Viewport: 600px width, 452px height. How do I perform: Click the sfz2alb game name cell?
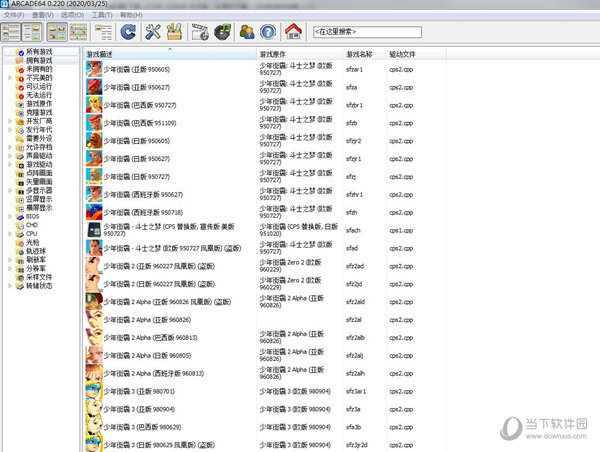coord(355,338)
